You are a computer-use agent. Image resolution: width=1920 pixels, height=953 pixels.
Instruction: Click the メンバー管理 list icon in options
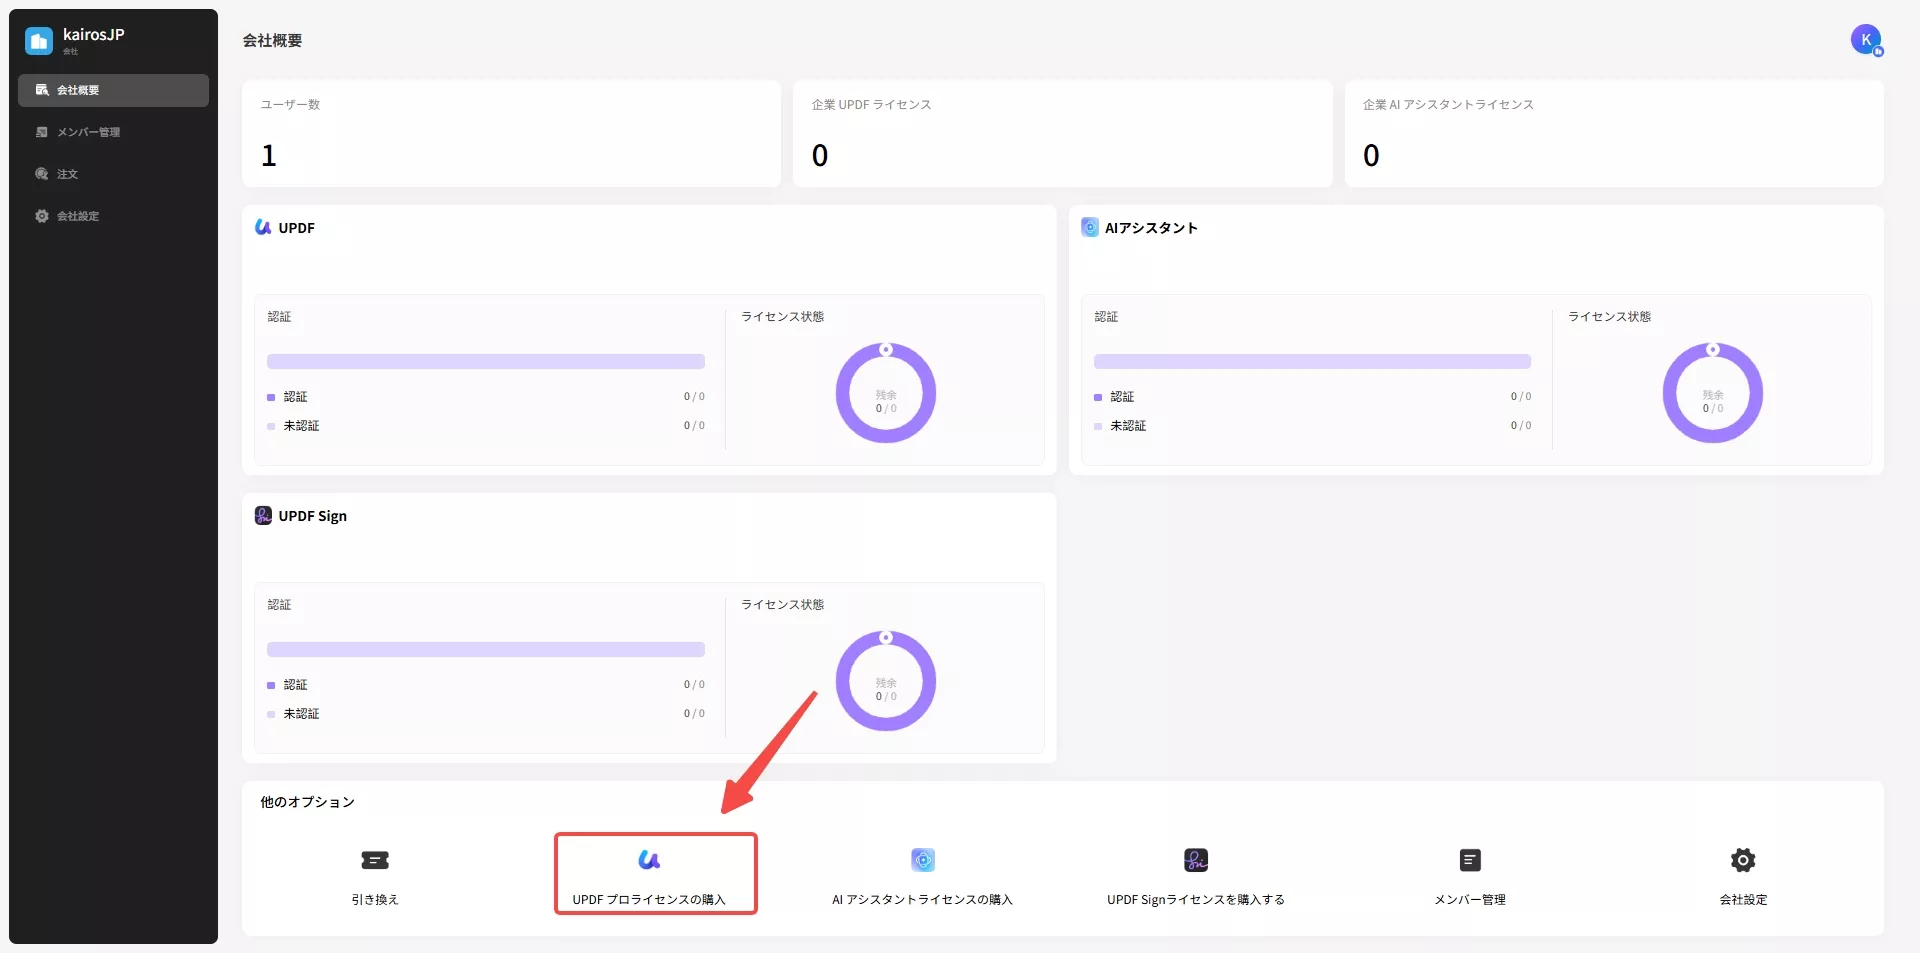[x=1470, y=860]
